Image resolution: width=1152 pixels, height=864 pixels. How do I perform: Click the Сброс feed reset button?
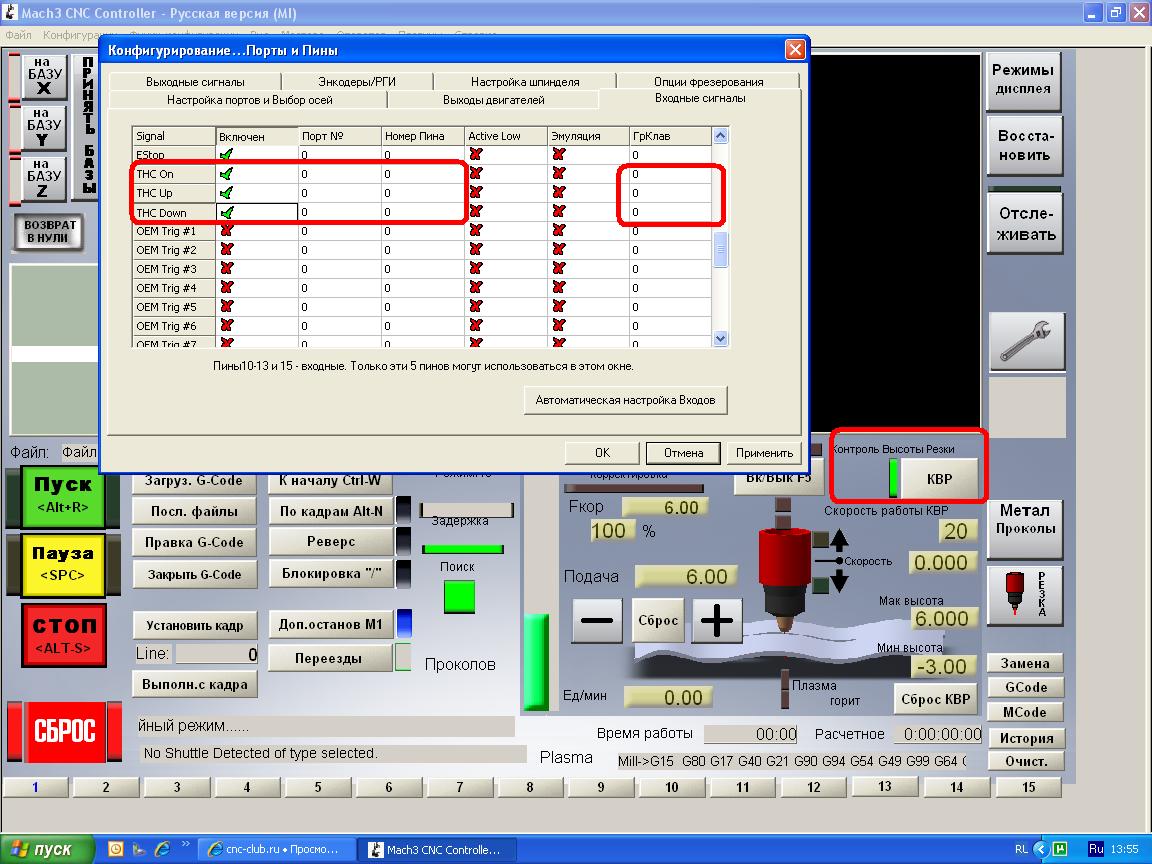(658, 621)
